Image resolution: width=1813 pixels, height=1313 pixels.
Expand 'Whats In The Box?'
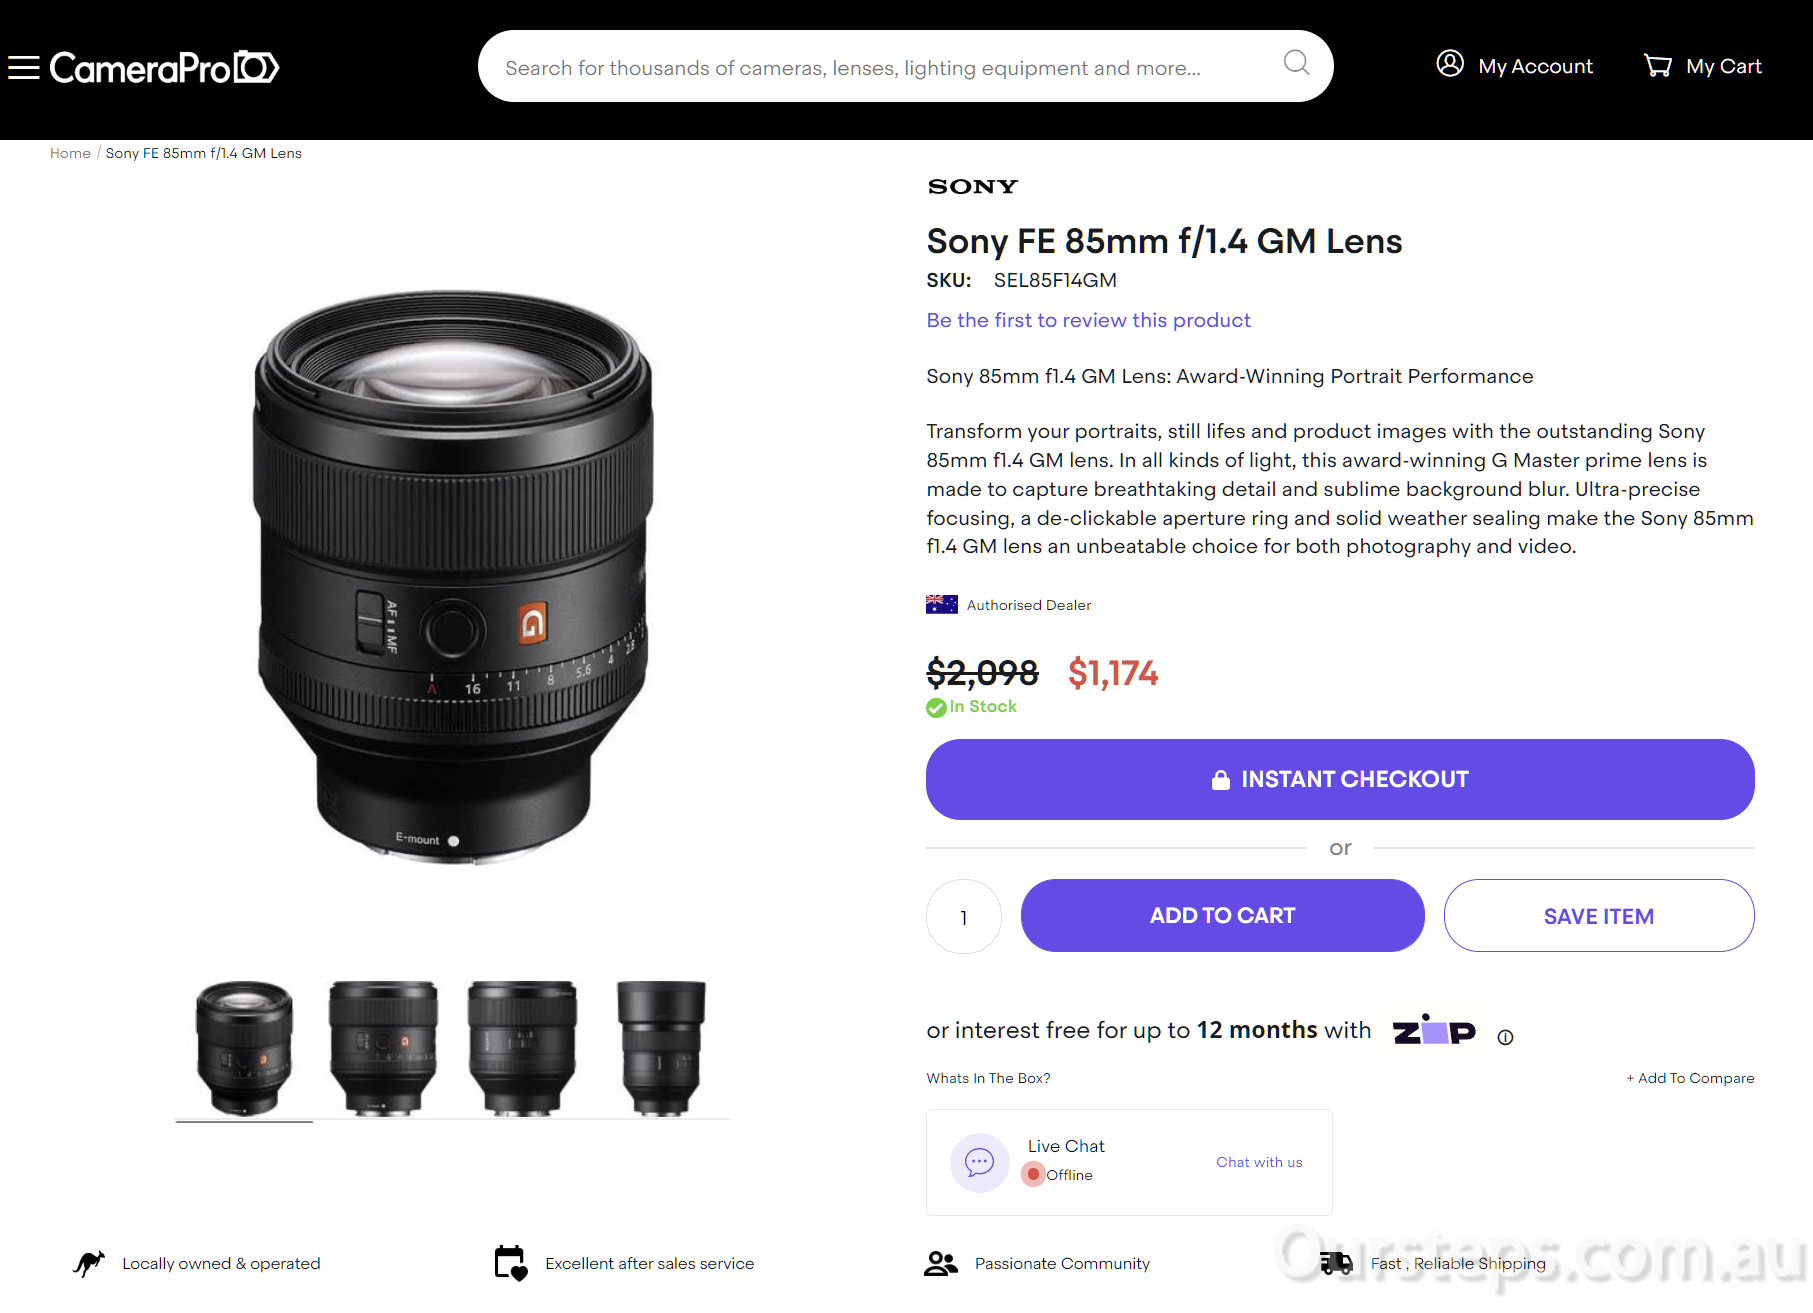pyautogui.click(x=988, y=1078)
